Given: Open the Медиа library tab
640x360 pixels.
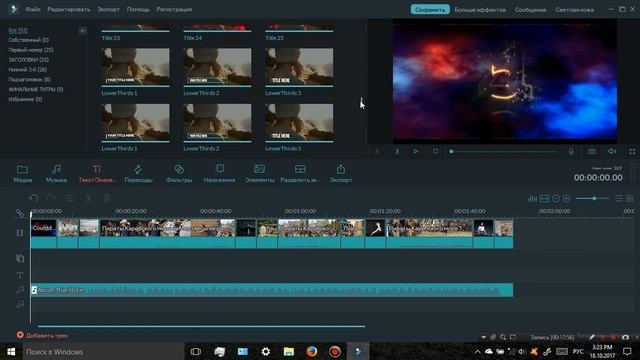Looking at the screenshot, I should click(x=22, y=173).
